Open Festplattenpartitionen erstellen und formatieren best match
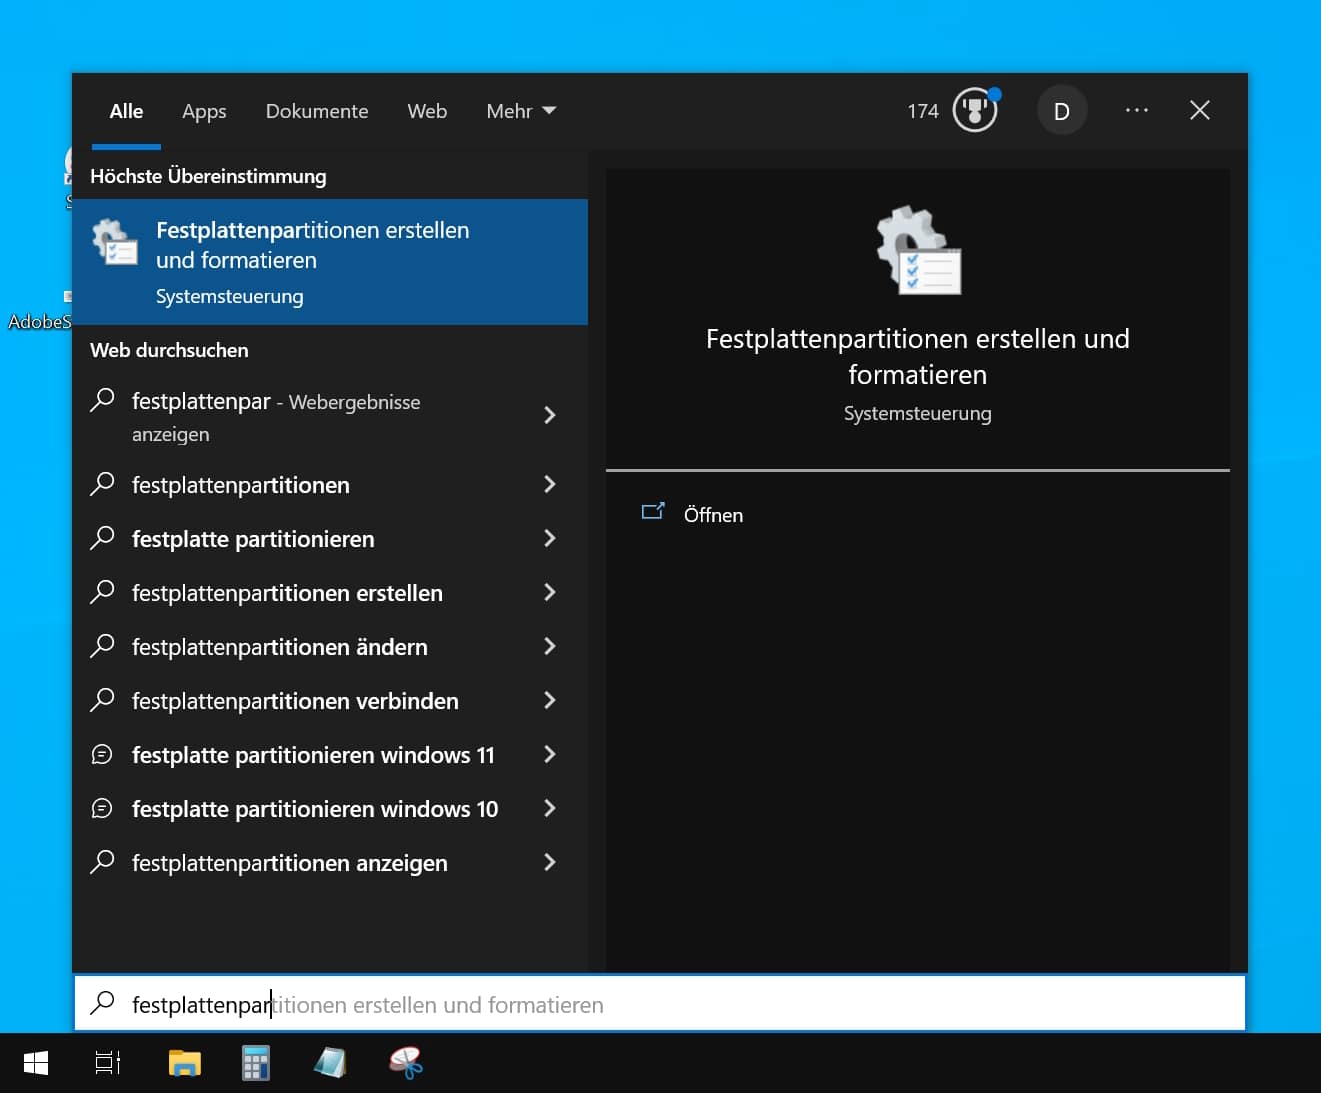This screenshot has height=1093, width=1321. coord(330,261)
